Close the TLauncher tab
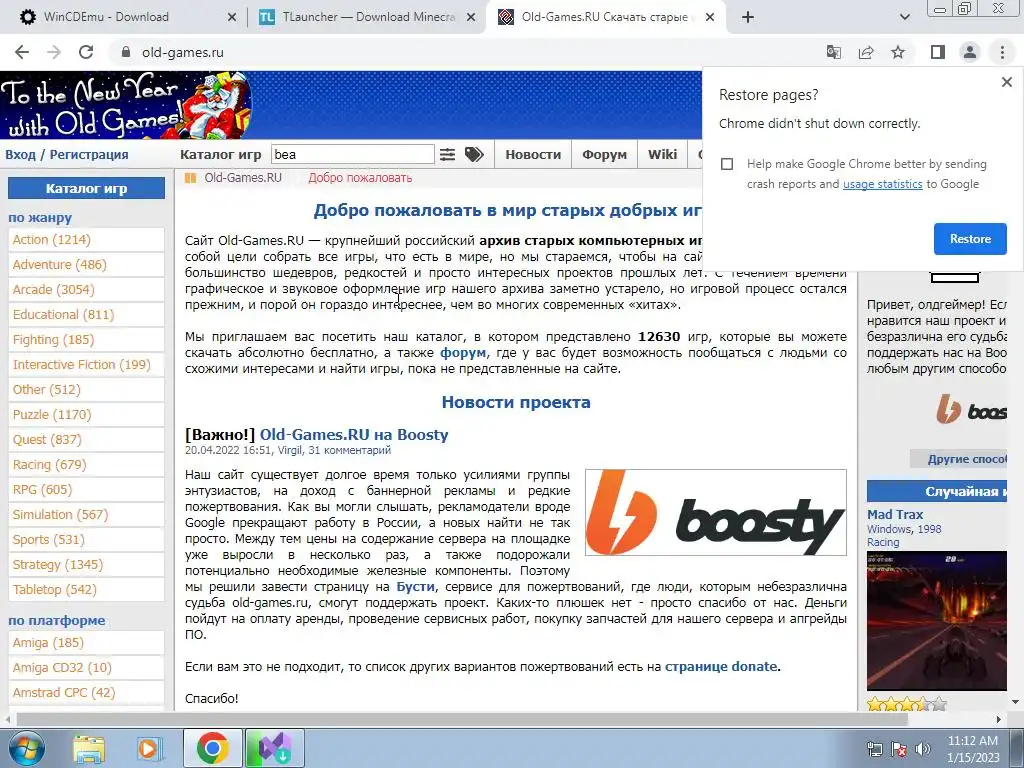The height and width of the screenshot is (768, 1024). 471,18
